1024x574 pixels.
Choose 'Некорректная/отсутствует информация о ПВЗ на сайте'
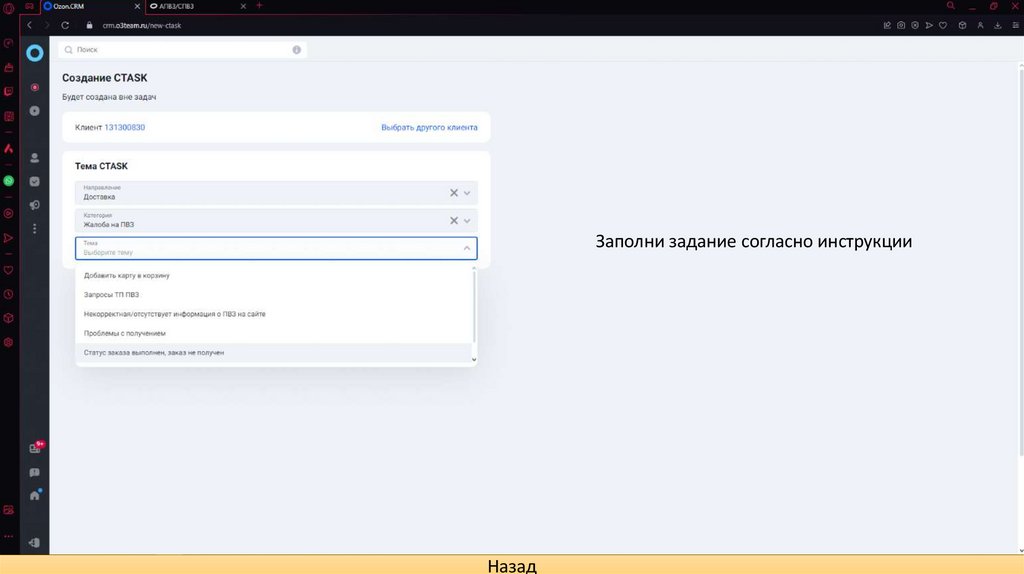click(274, 314)
